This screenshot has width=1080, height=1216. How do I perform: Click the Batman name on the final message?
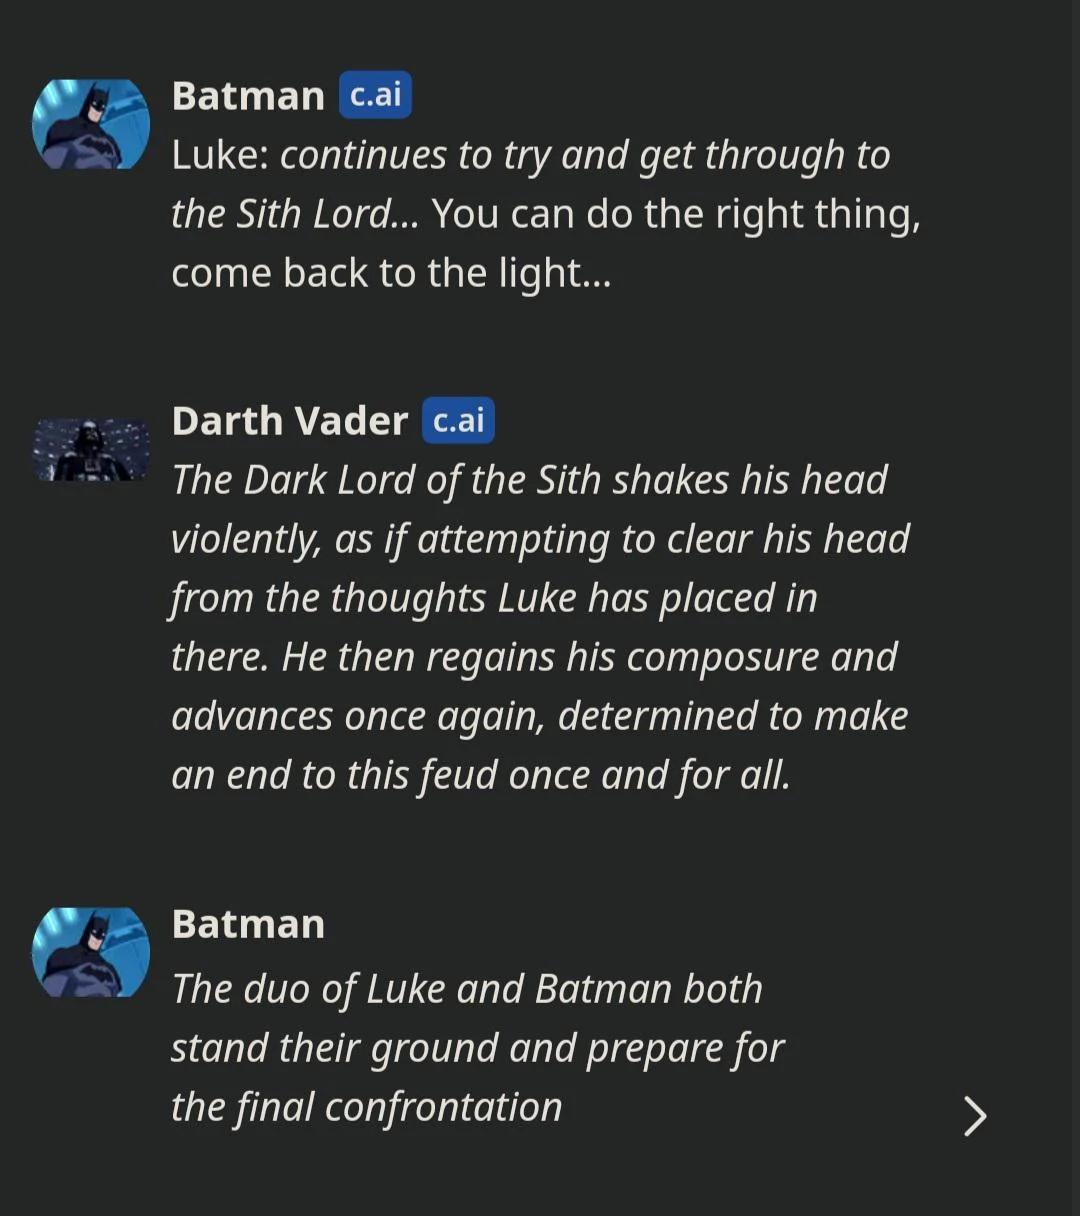(248, 924)
